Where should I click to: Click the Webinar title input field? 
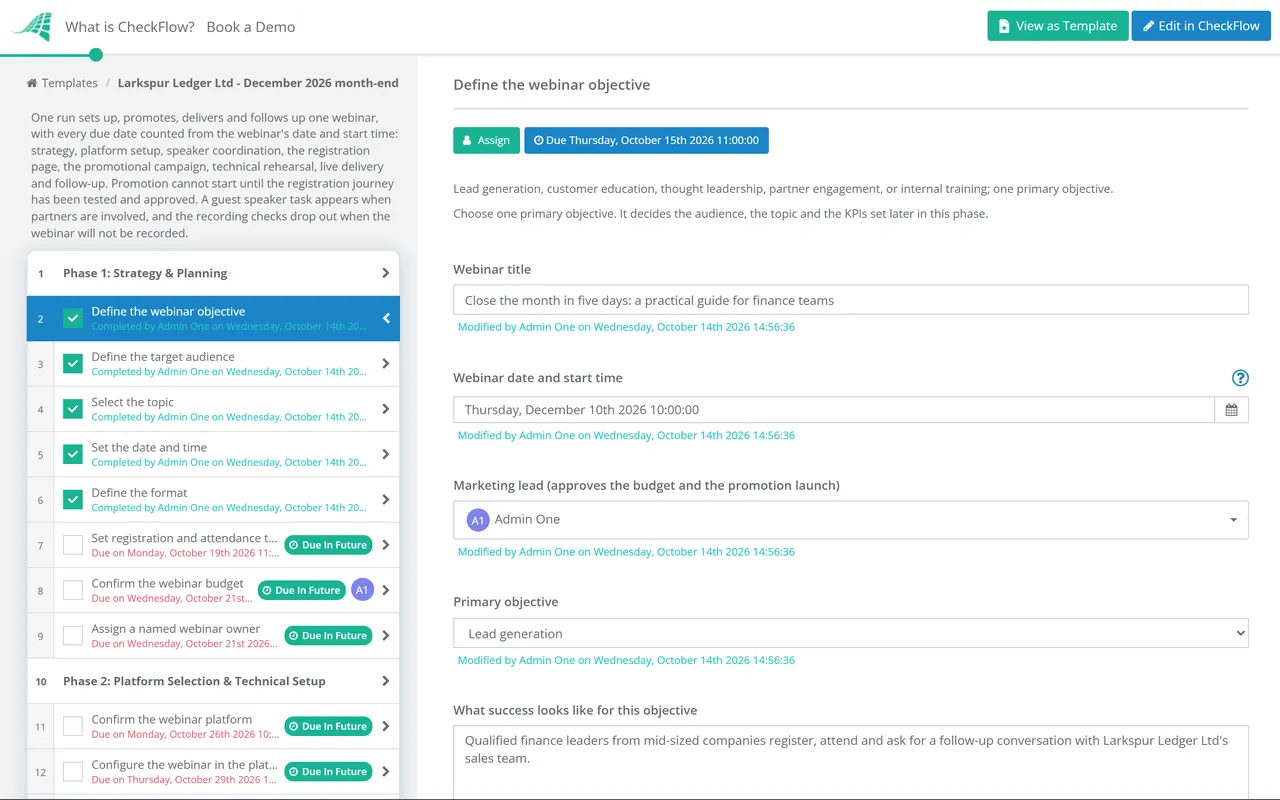851,300
